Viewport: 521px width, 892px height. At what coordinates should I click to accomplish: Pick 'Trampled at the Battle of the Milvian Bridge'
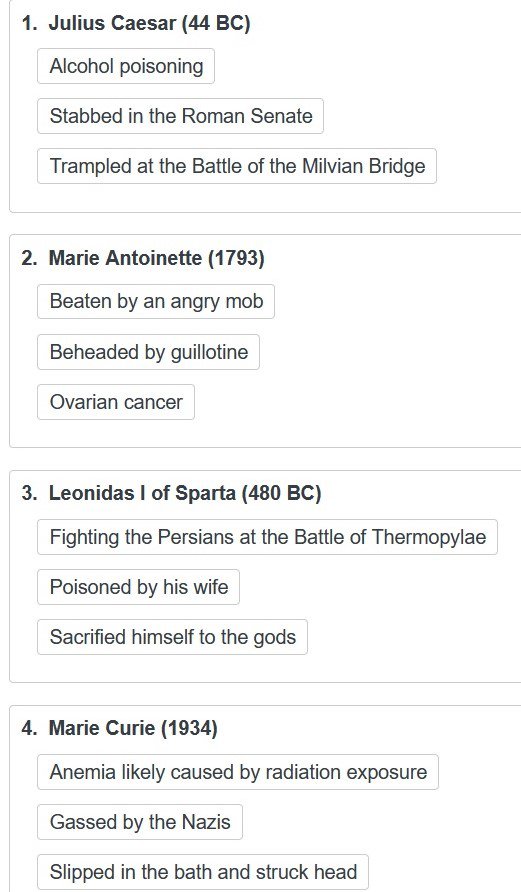point(237,166)
